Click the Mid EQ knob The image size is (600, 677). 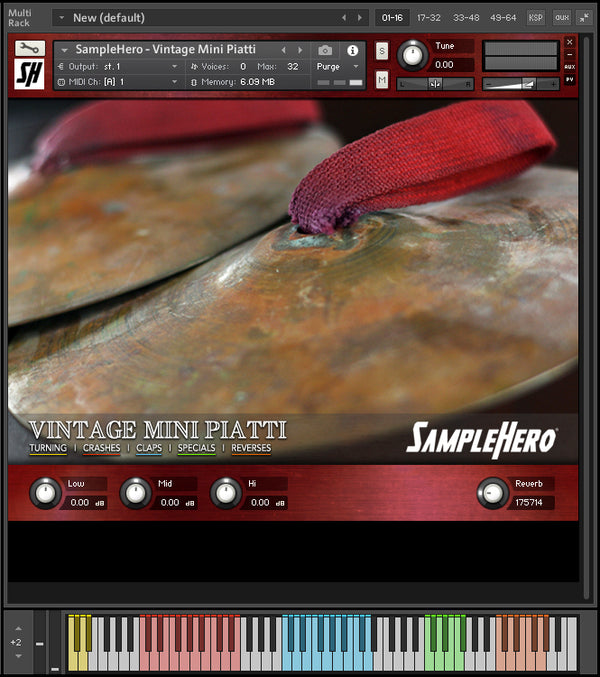[x=136, y=493]
